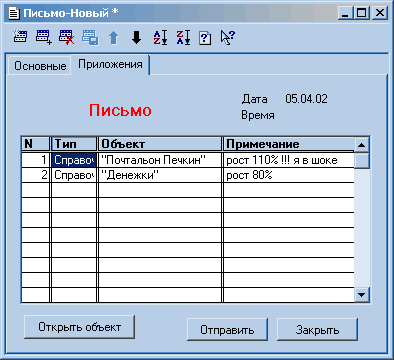Minimize the Письмо-Новый window
Screen dimensions: 394x360
tap(346, 13)
